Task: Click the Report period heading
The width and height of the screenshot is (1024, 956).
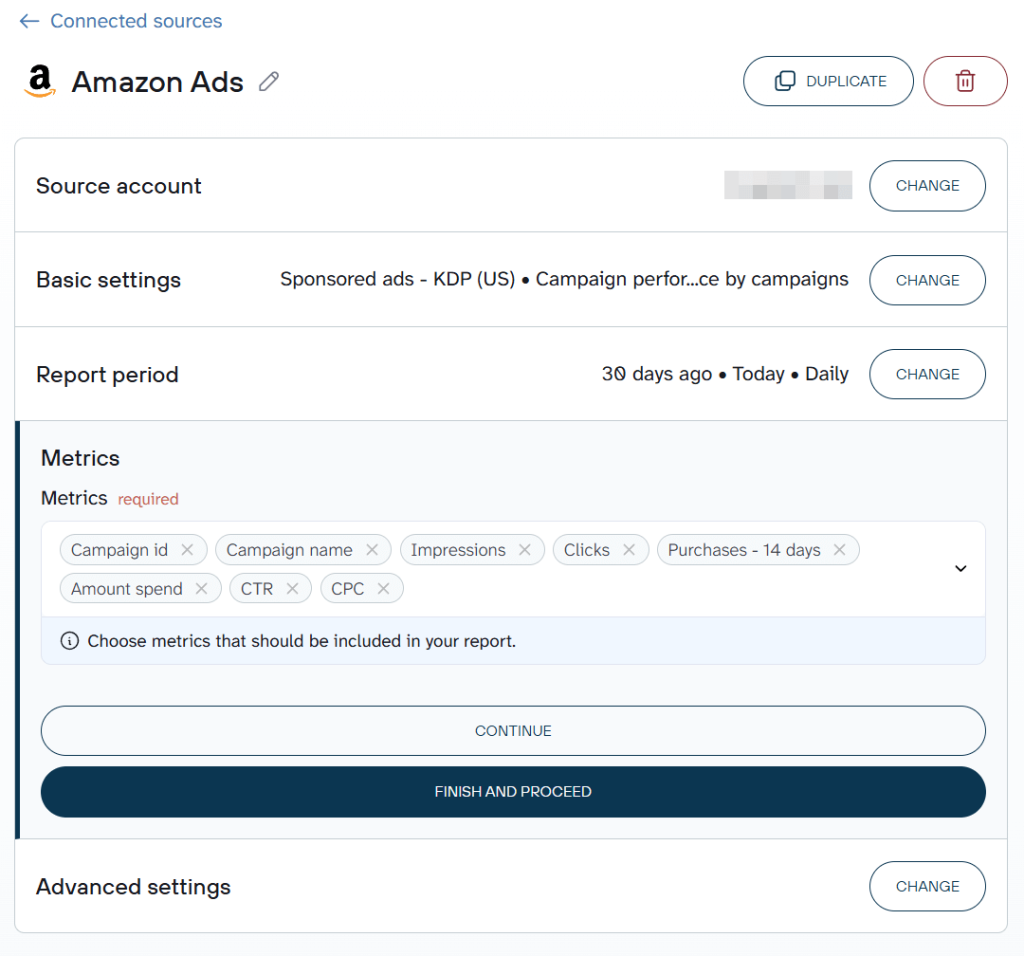Action: [107, 375]
